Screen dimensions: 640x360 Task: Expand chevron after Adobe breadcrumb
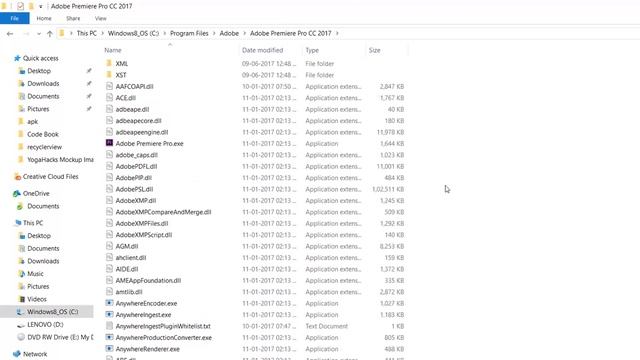[244, 33]
